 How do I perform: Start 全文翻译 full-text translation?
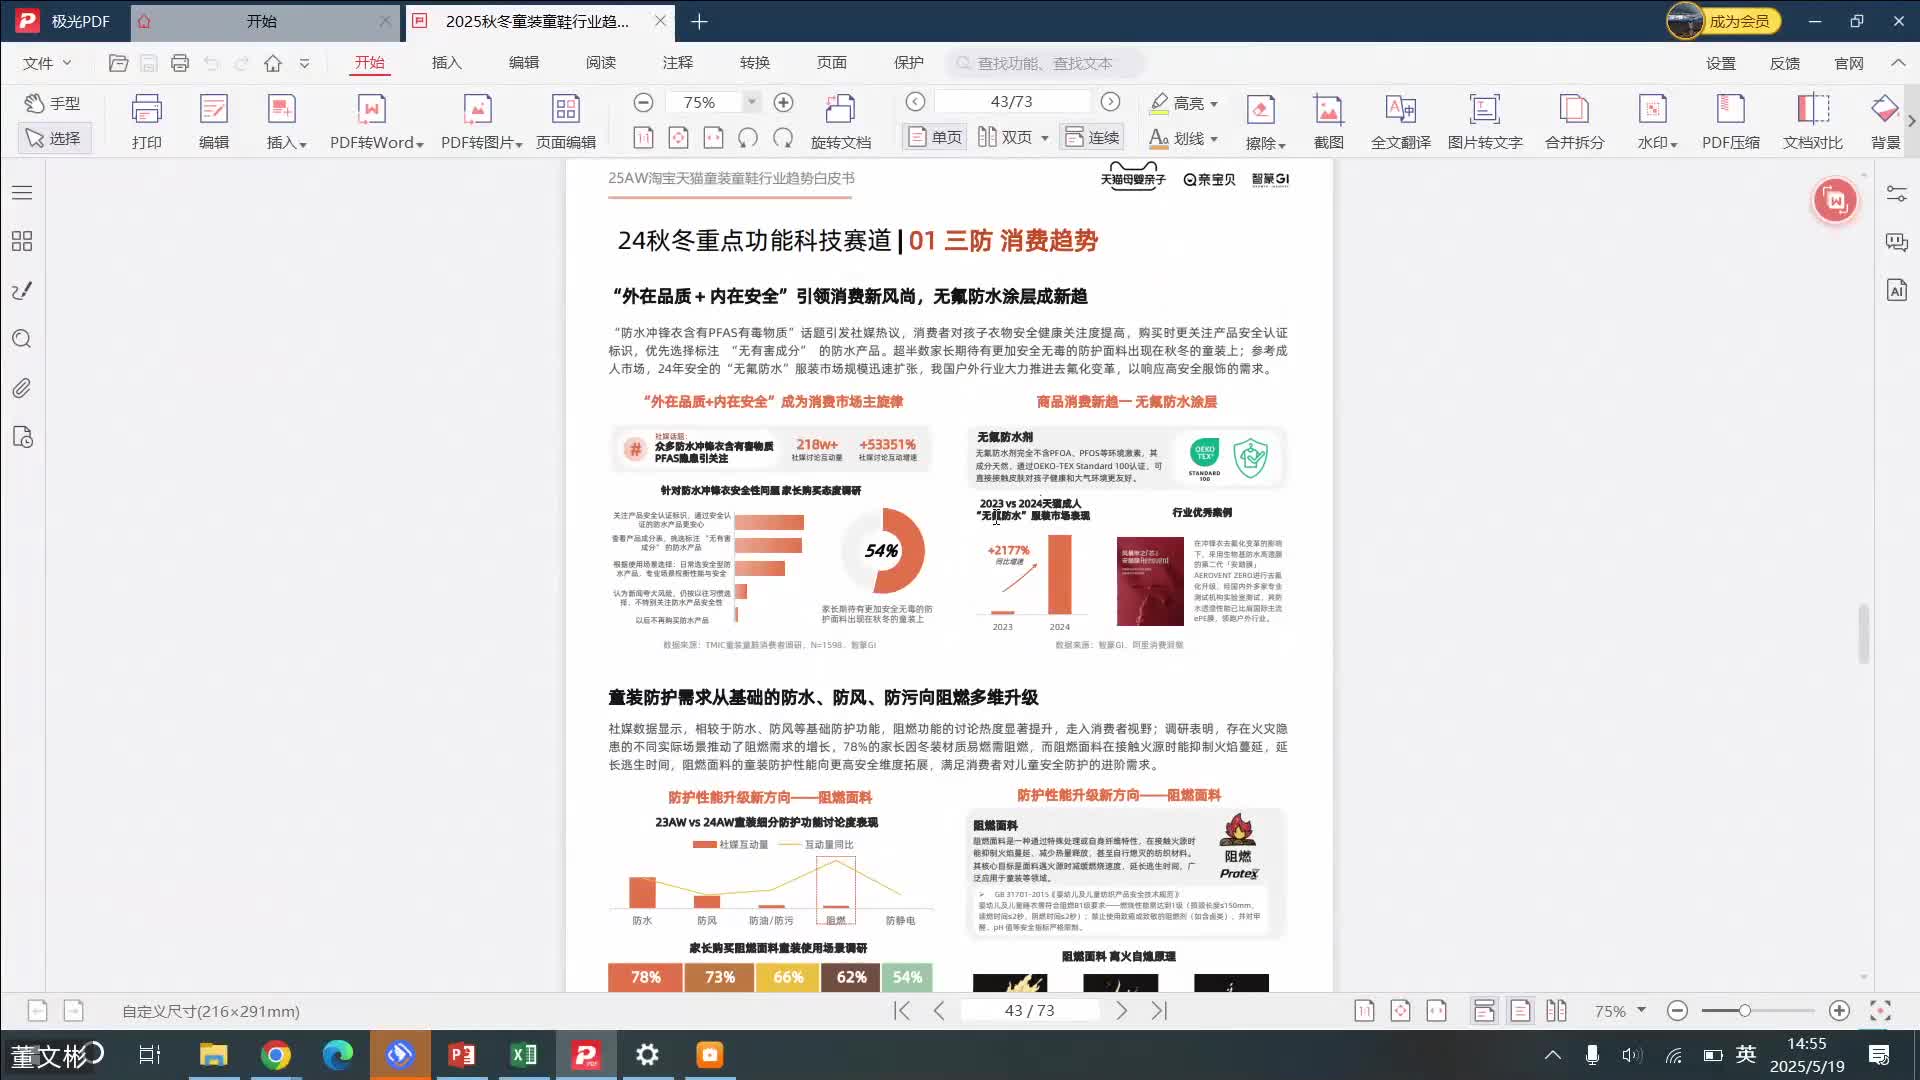(x=1400, y=120)
